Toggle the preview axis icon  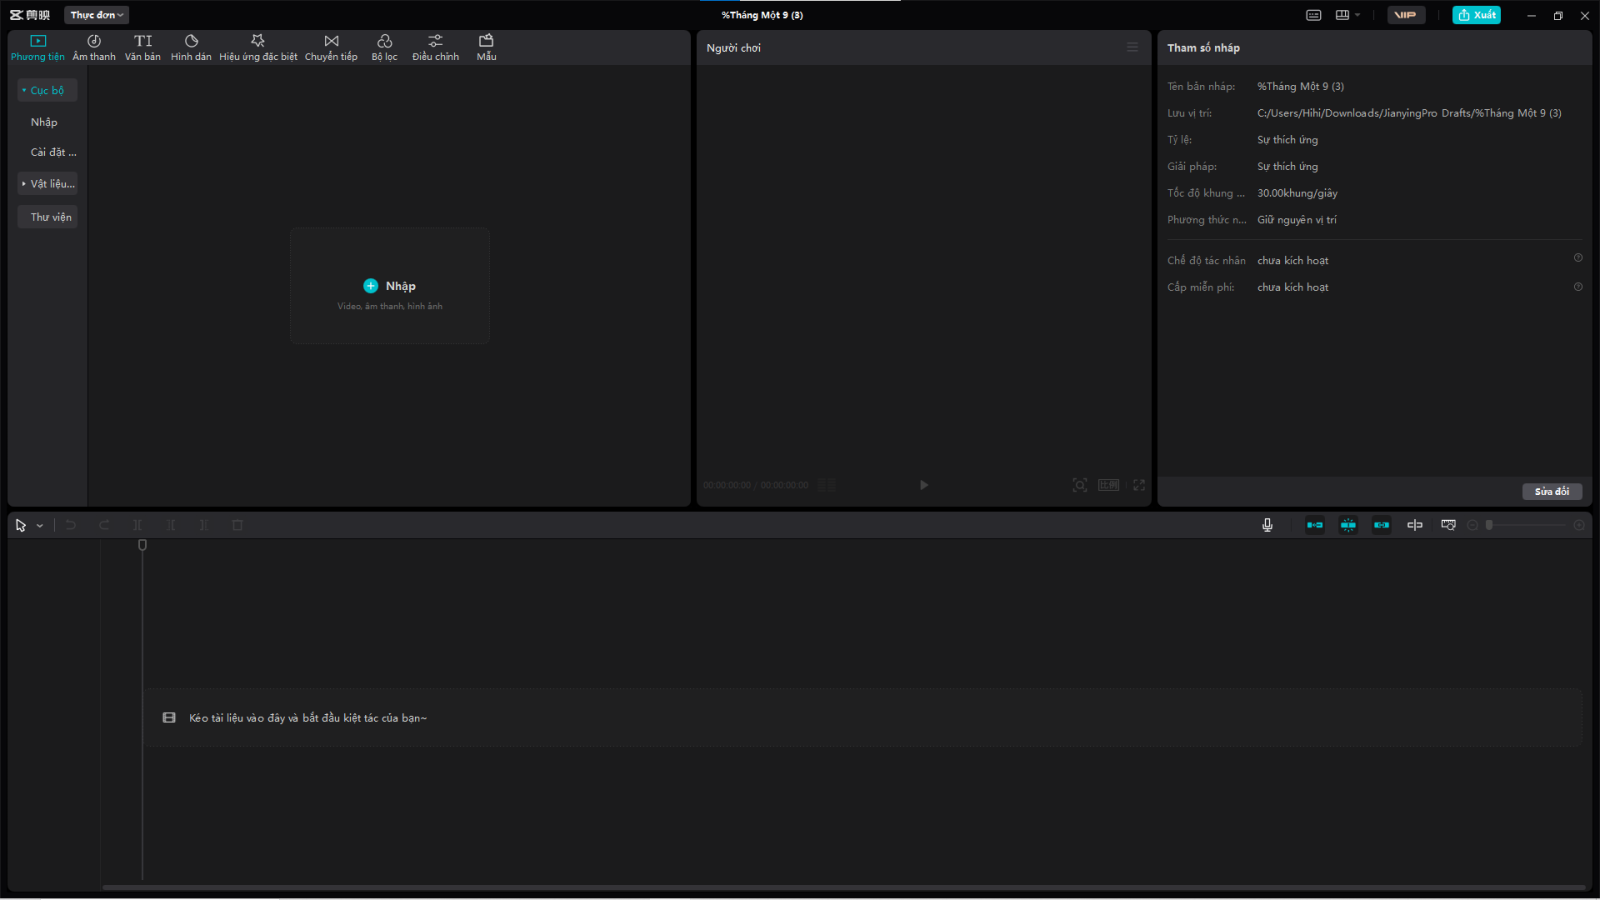point(1415,525)
